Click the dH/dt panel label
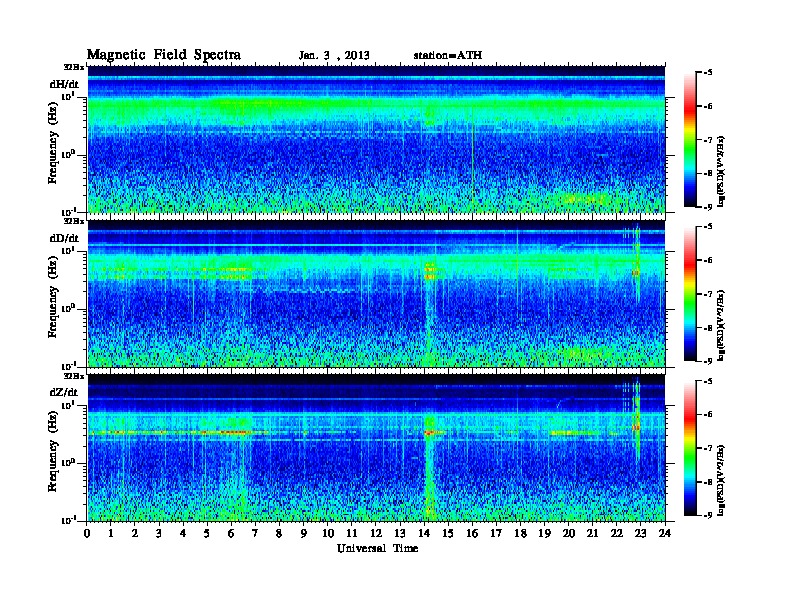 (64, 84)
